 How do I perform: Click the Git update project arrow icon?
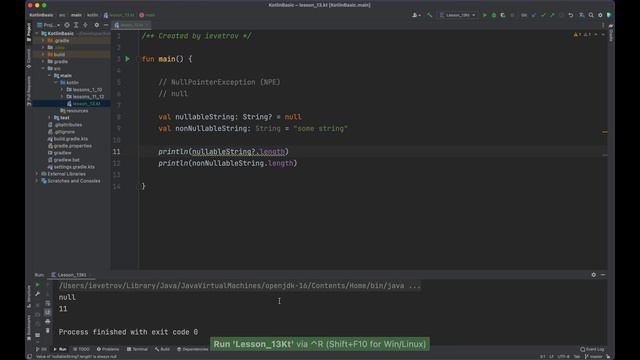[x=534, y=15]
